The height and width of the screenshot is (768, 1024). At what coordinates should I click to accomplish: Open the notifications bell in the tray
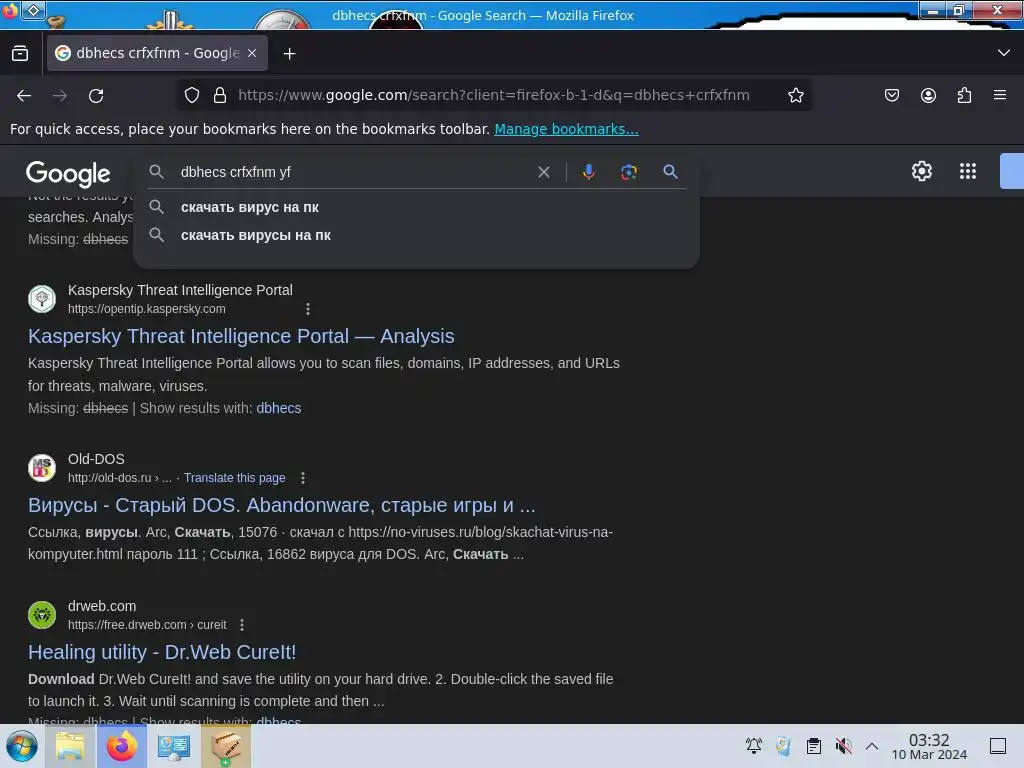754,746
